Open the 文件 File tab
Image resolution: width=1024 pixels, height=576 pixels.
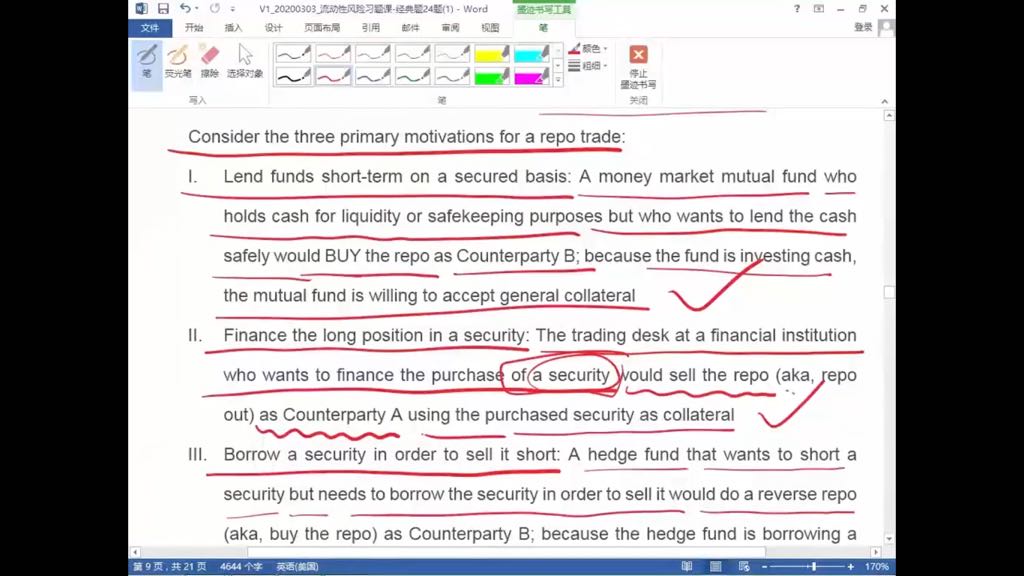[150, 27]
